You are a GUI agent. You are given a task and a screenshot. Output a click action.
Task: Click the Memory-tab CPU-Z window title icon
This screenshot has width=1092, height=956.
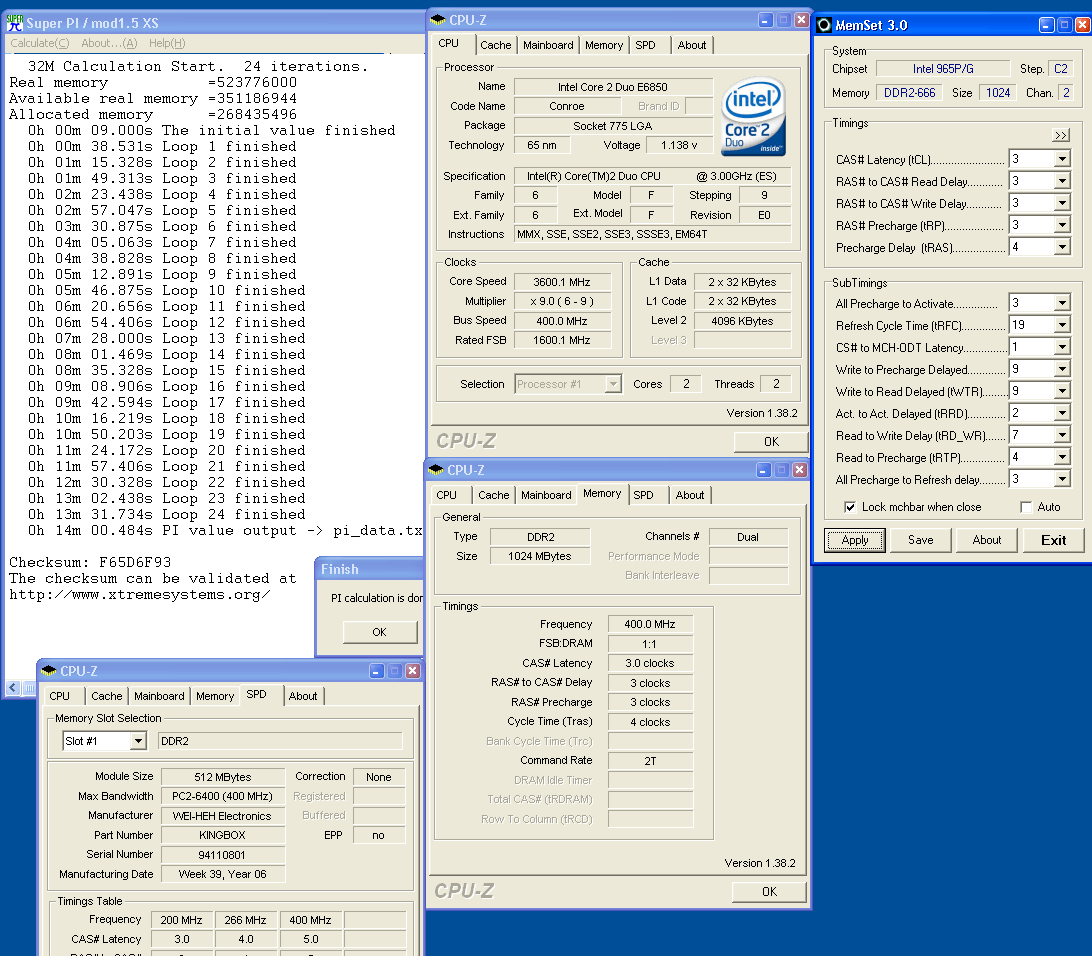pos(436,470)
